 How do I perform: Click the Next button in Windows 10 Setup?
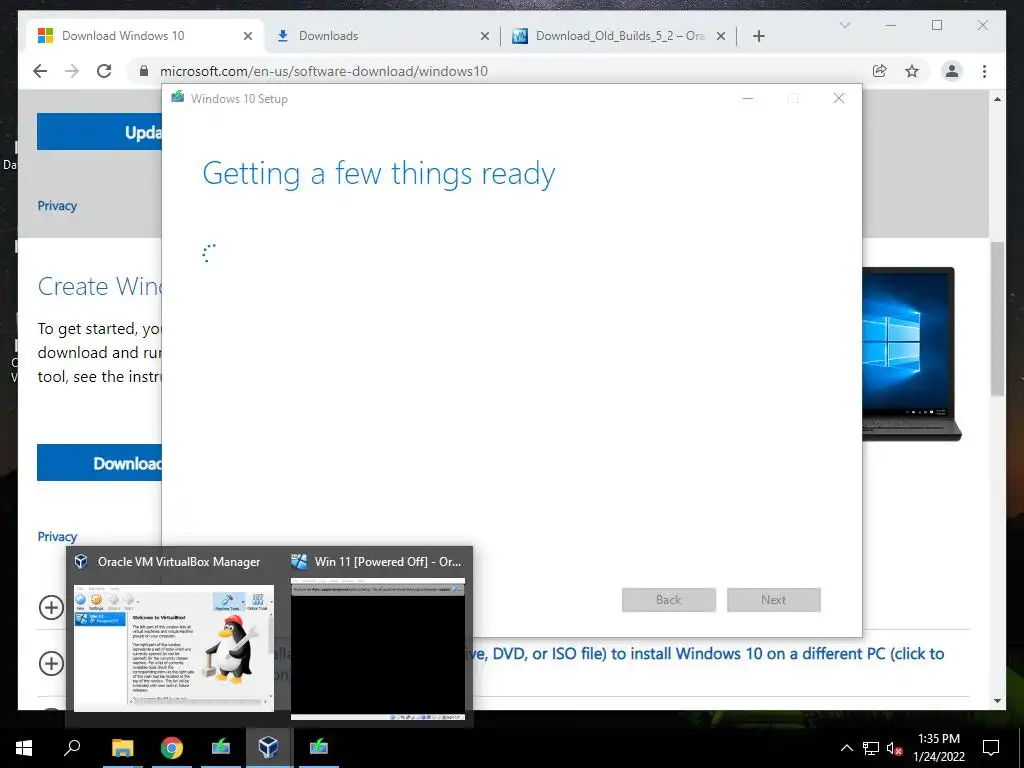pyautogui.click(x=774, y=600)
